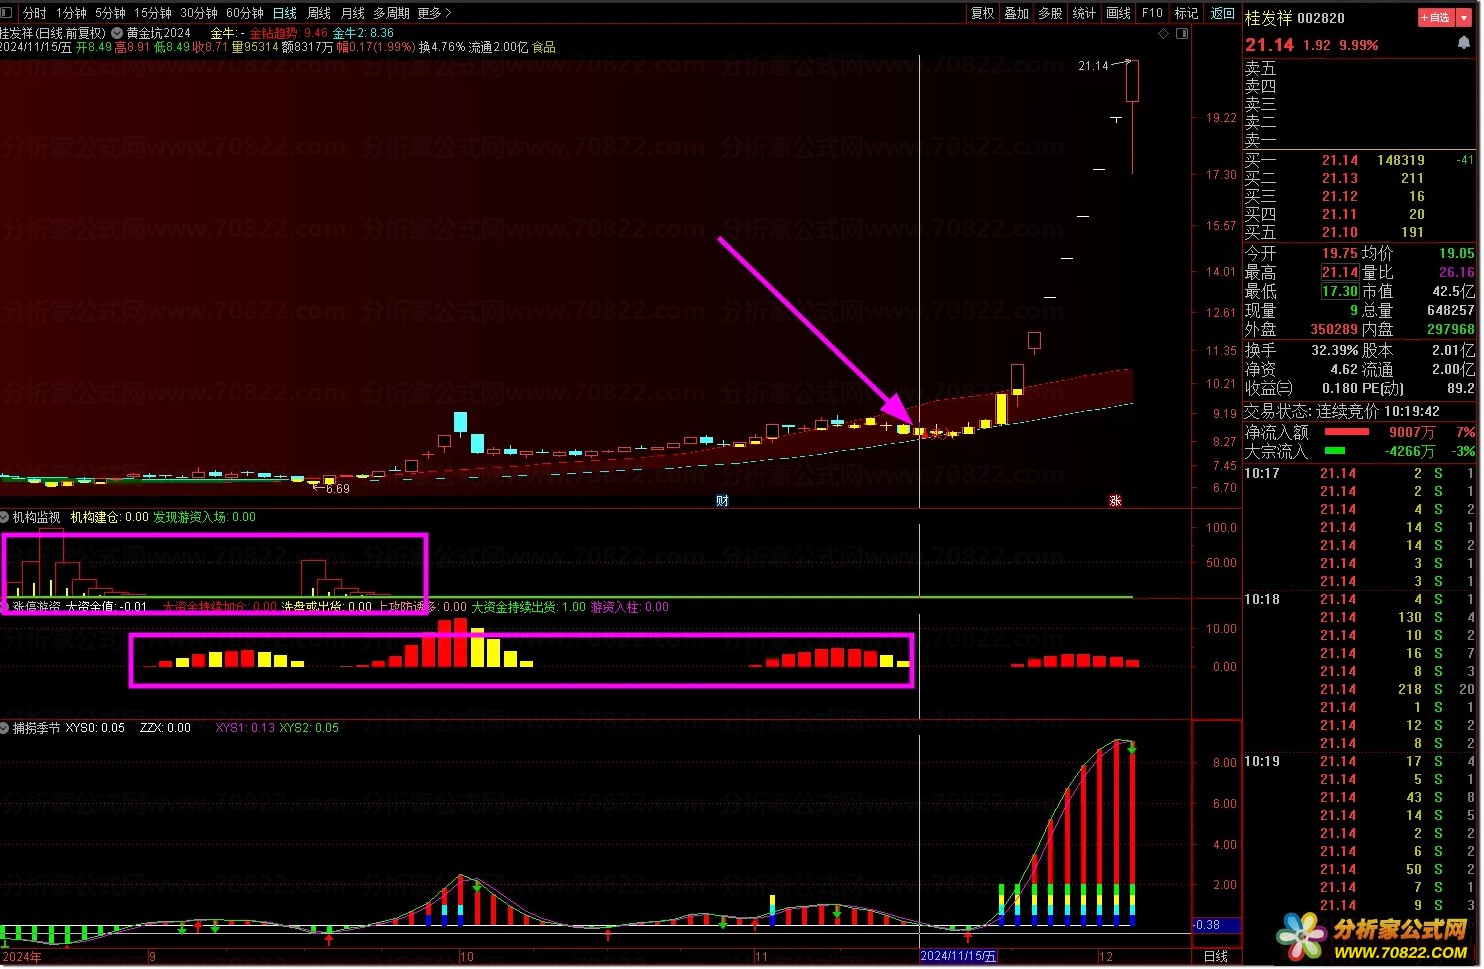Activate the 画线 drawing tool
This screenshot has height=969, width=1484.
pyautogui.click(x=1119, y=13)
